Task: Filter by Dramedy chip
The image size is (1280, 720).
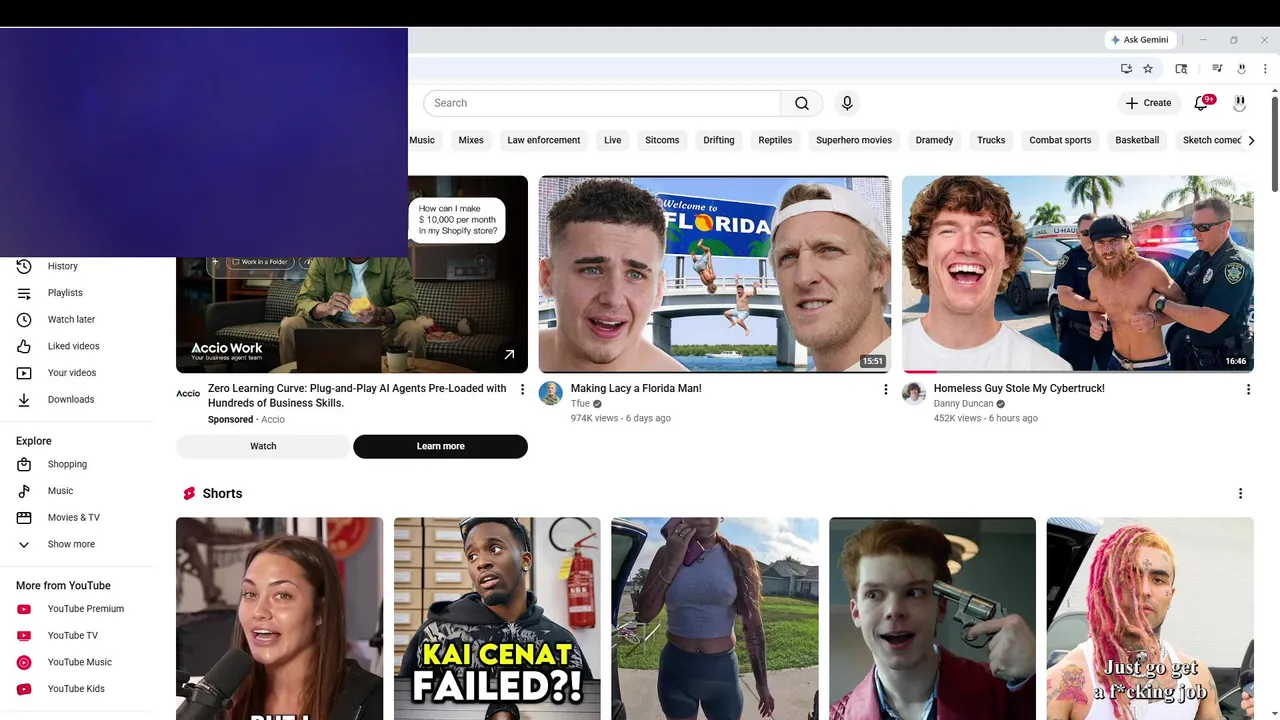Action: pos(934,140)
